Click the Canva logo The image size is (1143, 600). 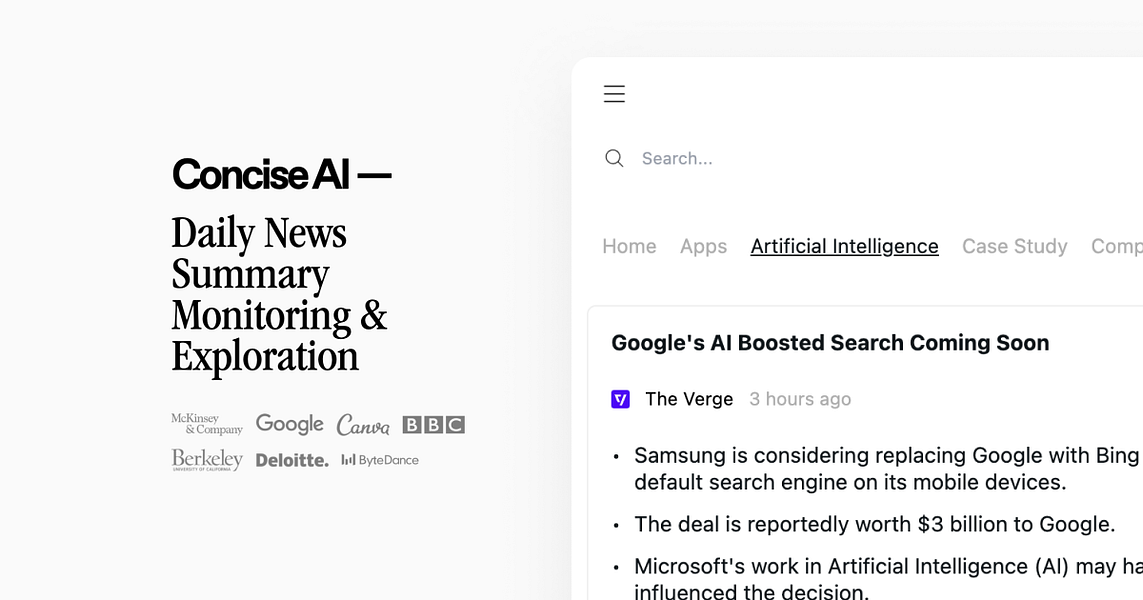tap(363, 425)
